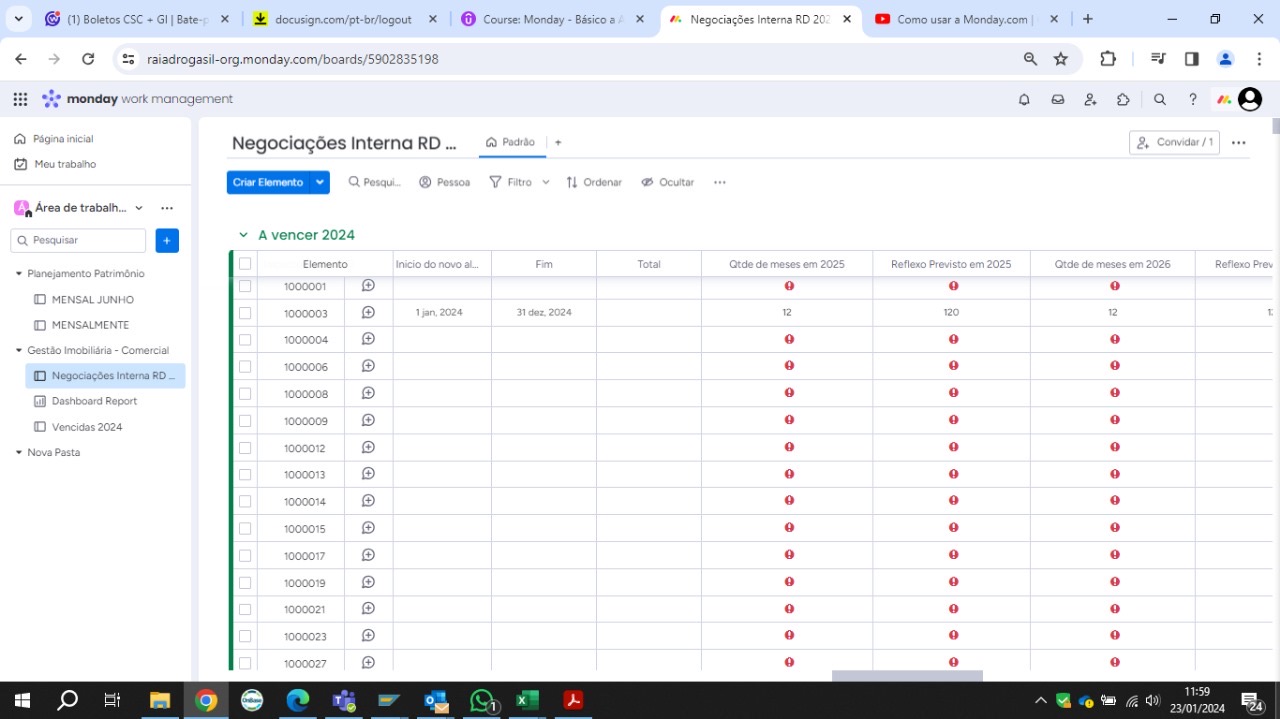Image resolution: width=1280 pixels, height=719 pixels.
Task: Click the monday search magnifier icon
Action: point(1160,99)
